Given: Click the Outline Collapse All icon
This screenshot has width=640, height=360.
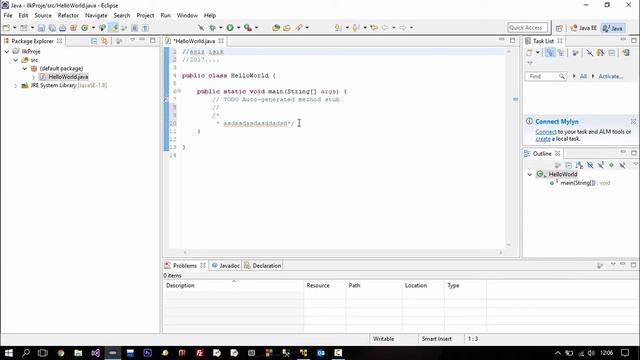Looking at the screenshot, I should [569, 165].
